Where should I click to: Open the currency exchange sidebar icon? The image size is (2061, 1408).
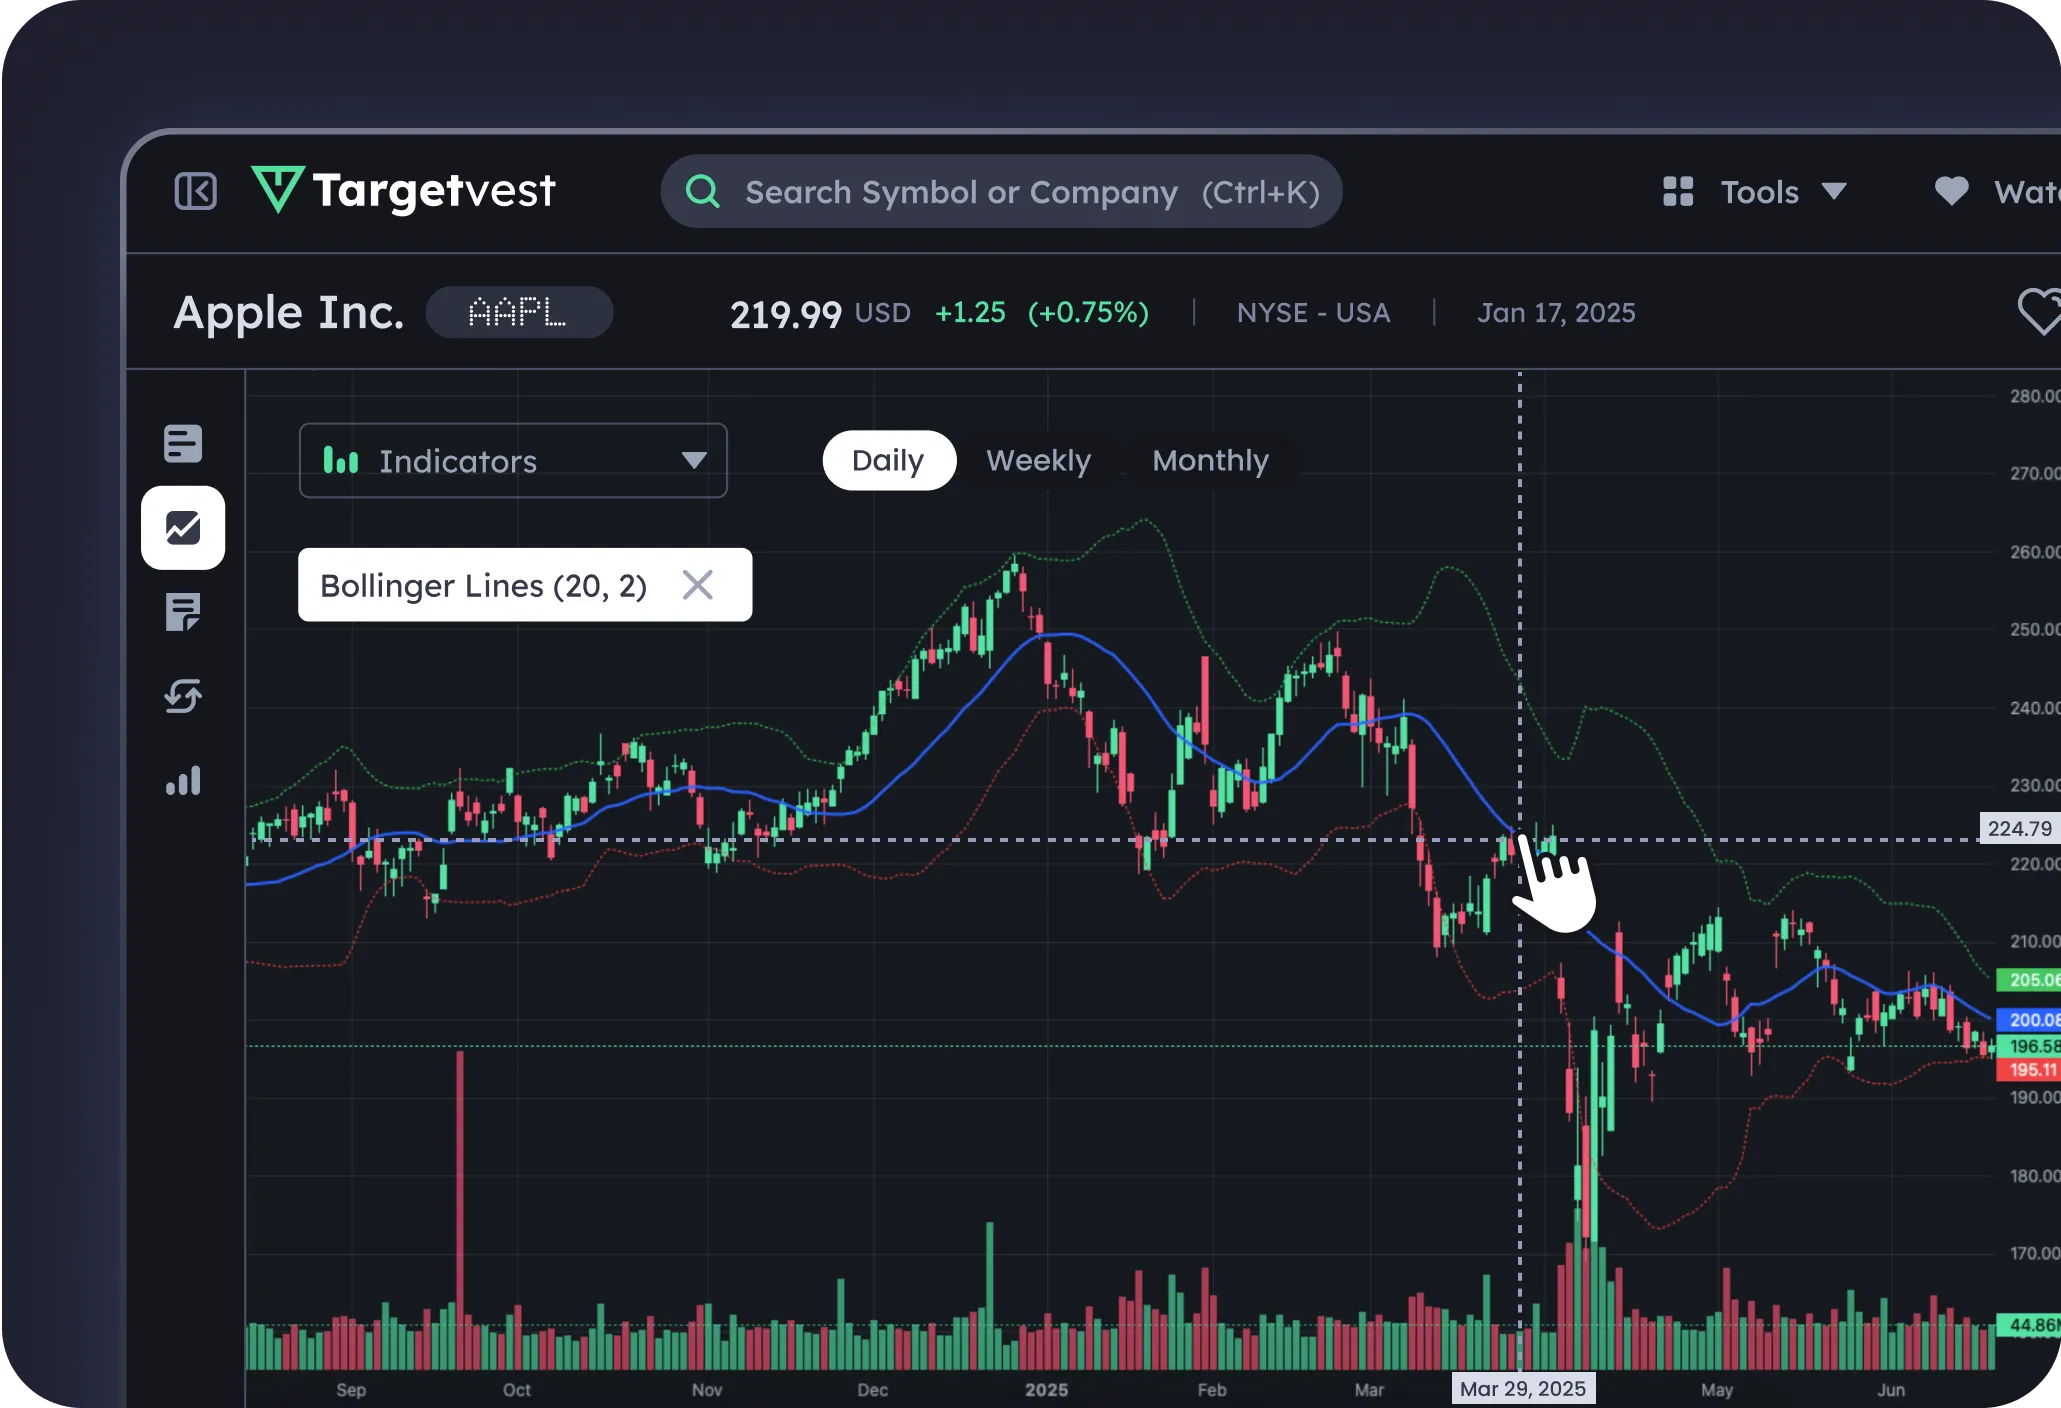183,696
